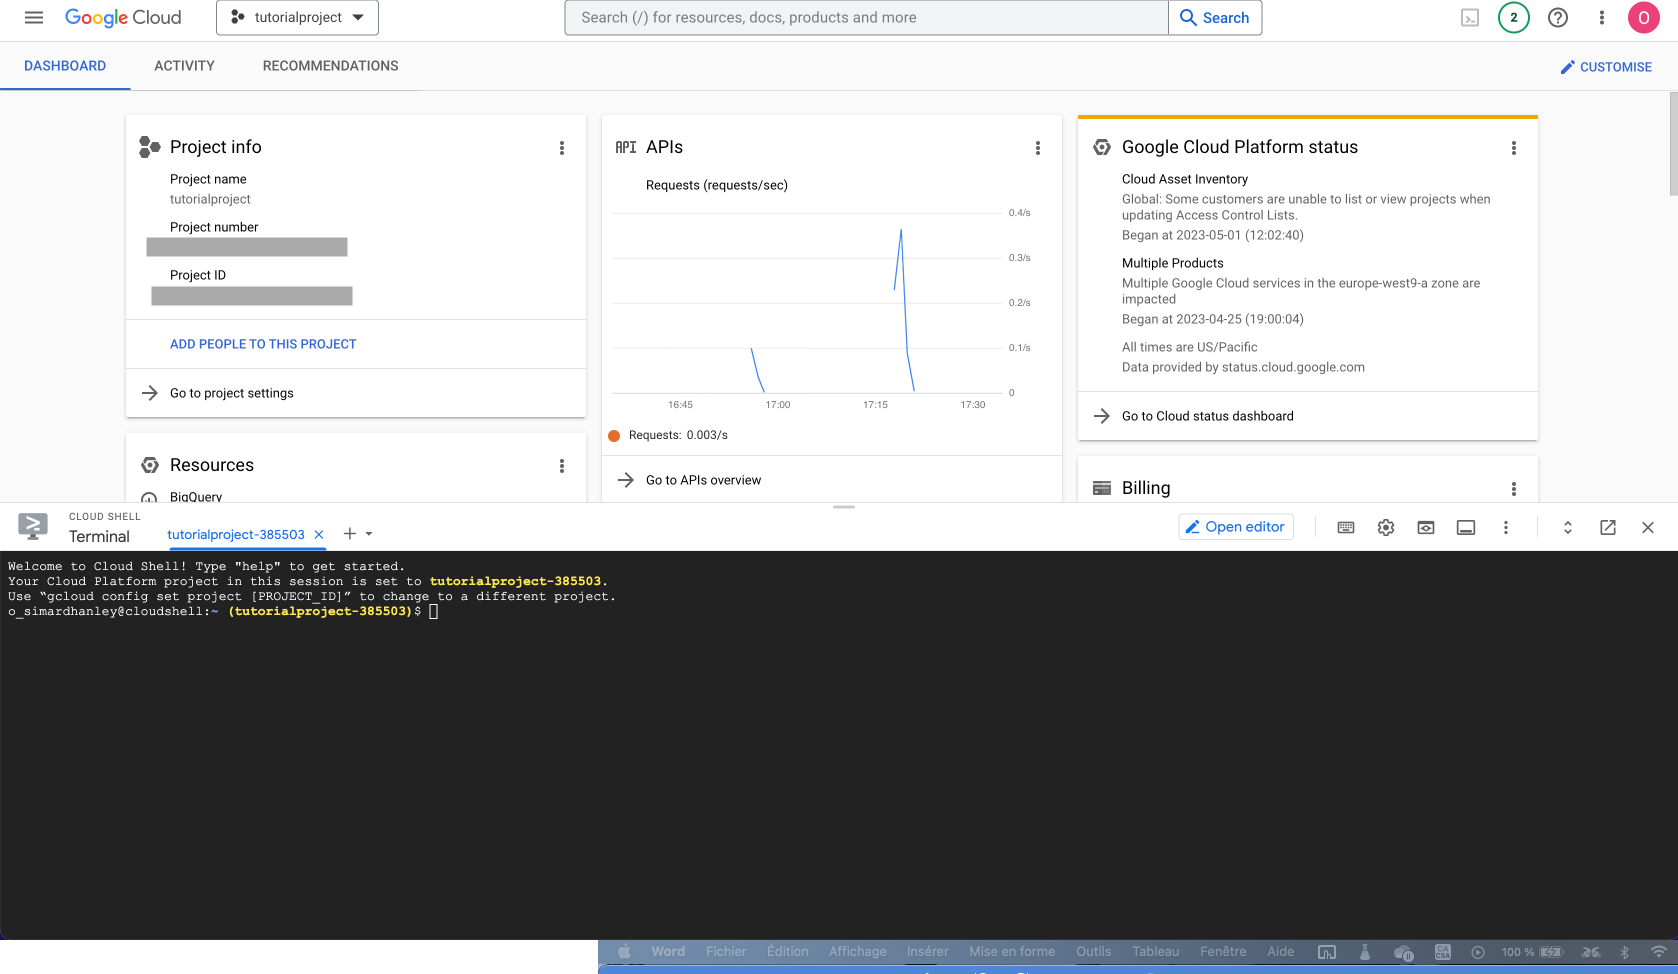Switch to the Activity tab

click(184, 66)
